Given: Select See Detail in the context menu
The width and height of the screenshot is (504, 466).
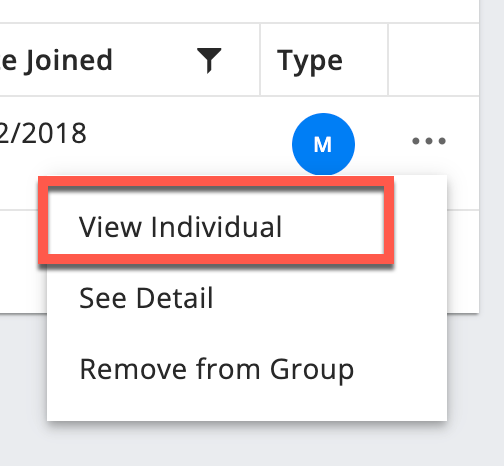Looking at the screenshot, I should coord(146,298).
